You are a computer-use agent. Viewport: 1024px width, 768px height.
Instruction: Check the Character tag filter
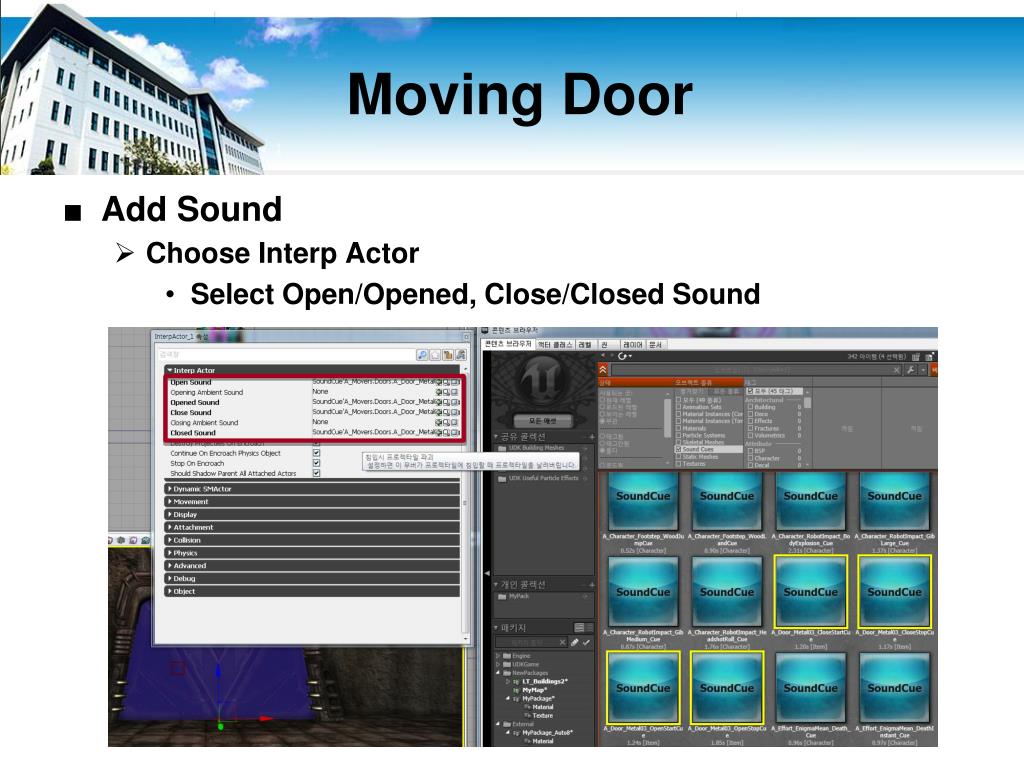750,458
